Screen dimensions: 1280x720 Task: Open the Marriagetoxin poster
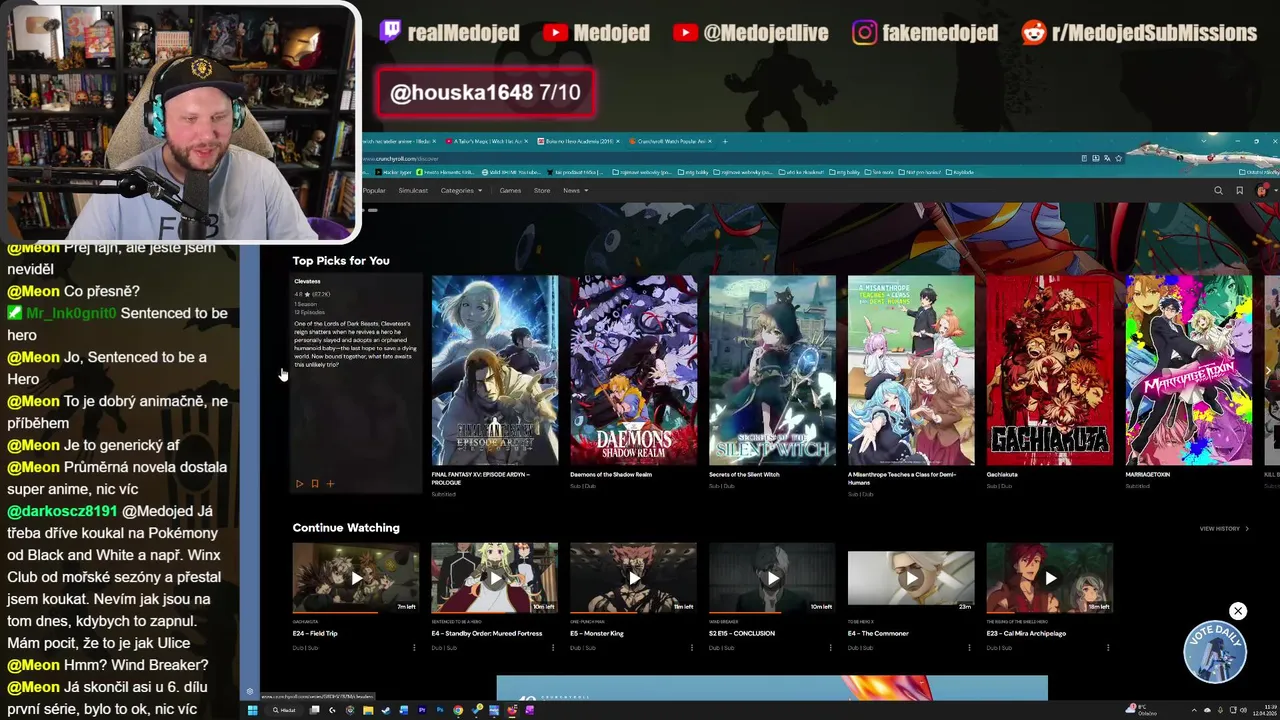(1189, 370)
